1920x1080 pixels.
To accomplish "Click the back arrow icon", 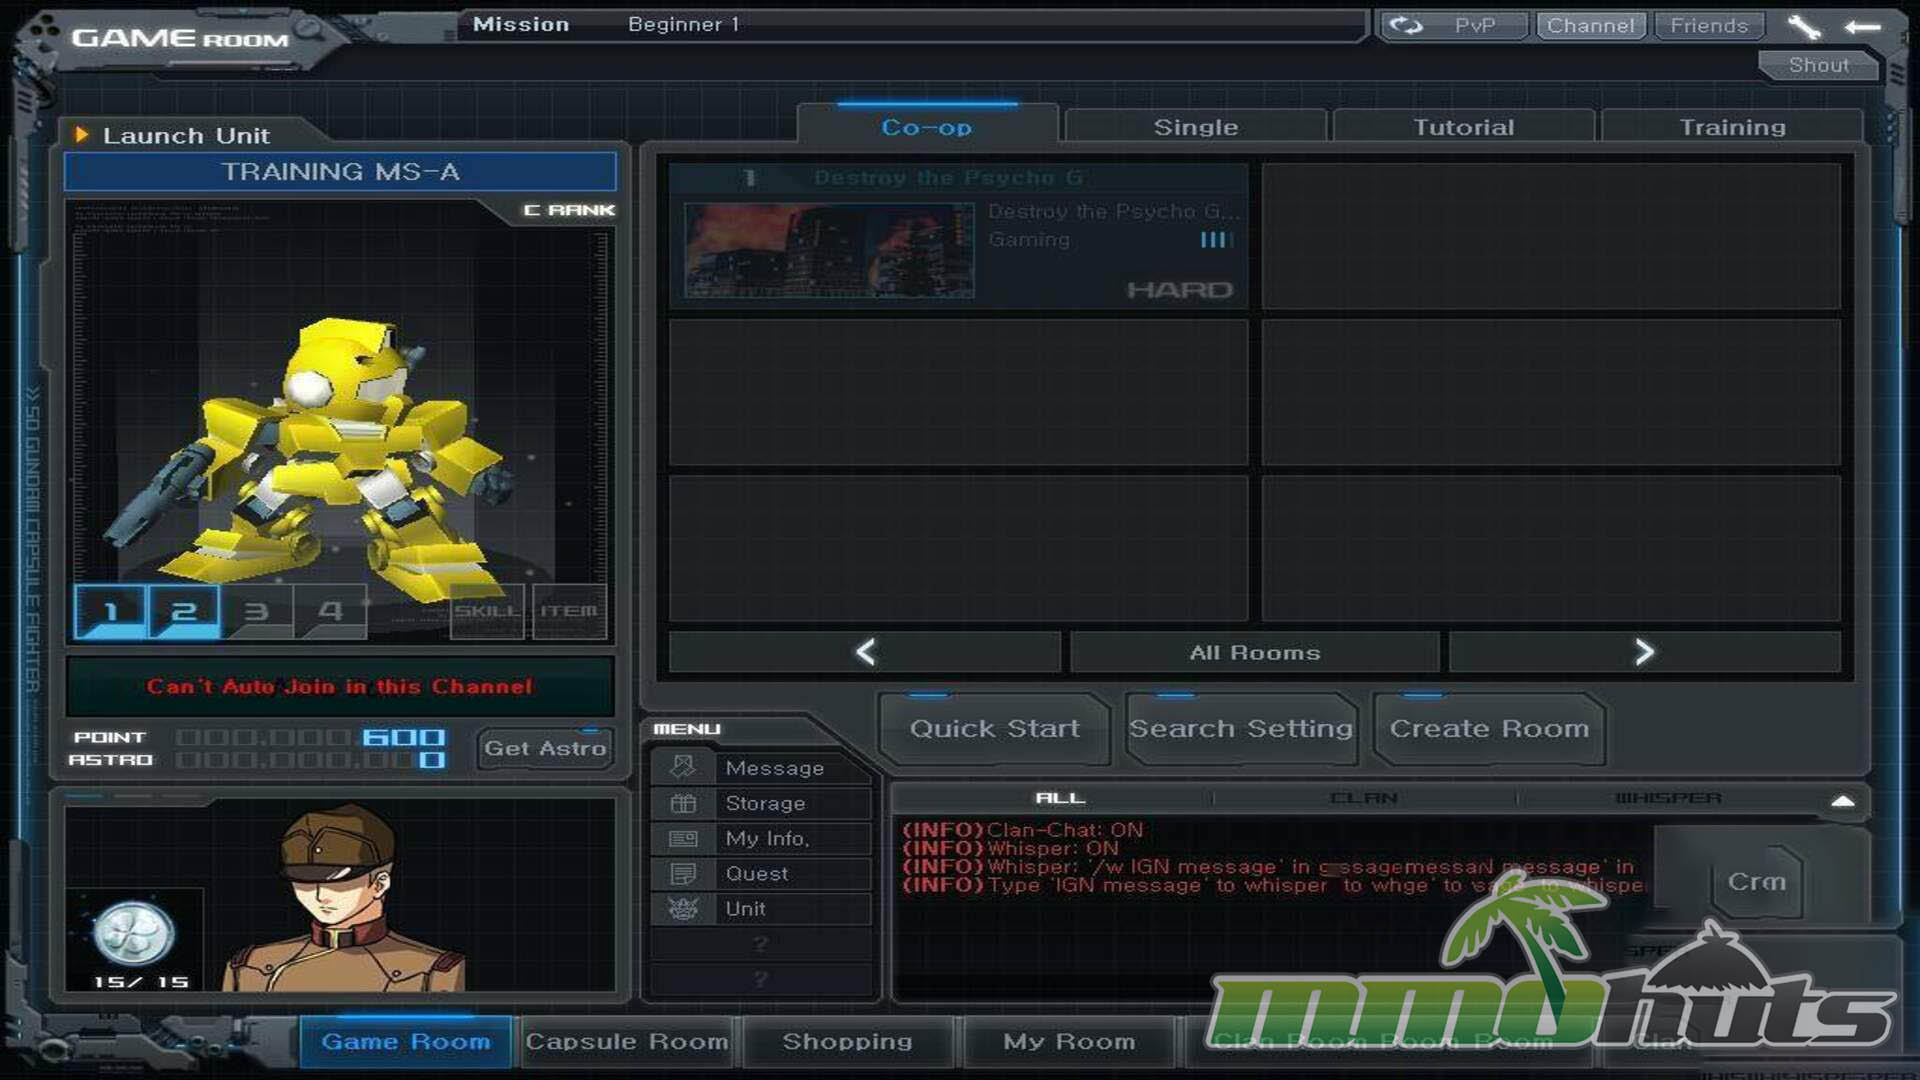I will (x=1861, y=27).
